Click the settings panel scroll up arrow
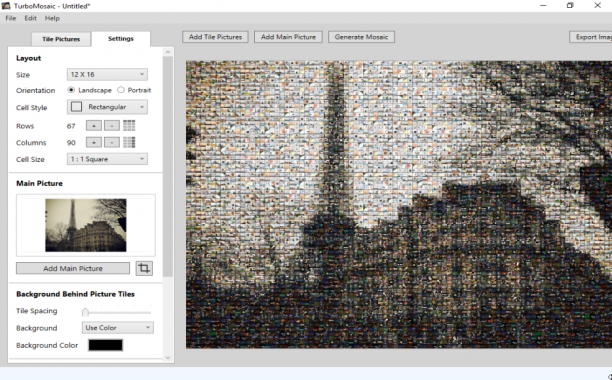 (168, 52)
